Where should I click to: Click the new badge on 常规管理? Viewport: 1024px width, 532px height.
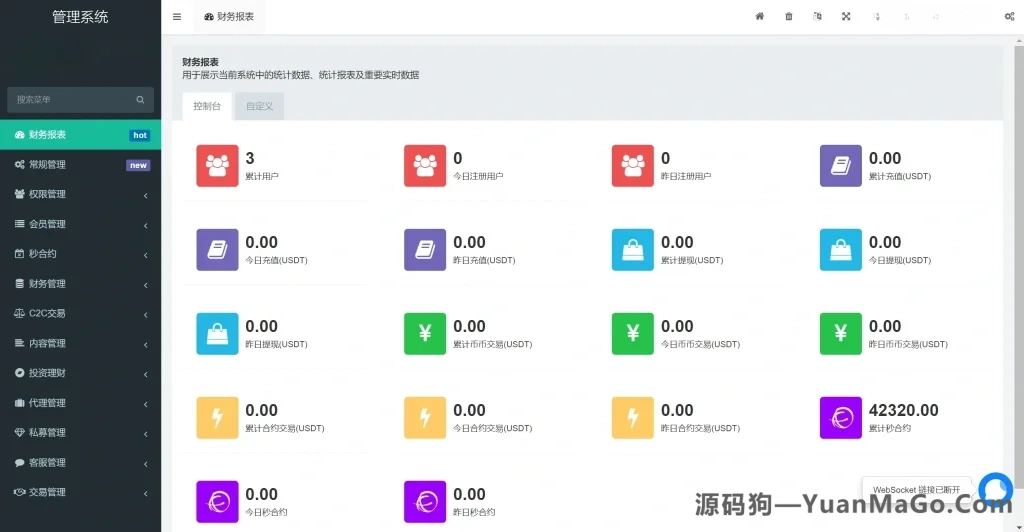(138, 165)
